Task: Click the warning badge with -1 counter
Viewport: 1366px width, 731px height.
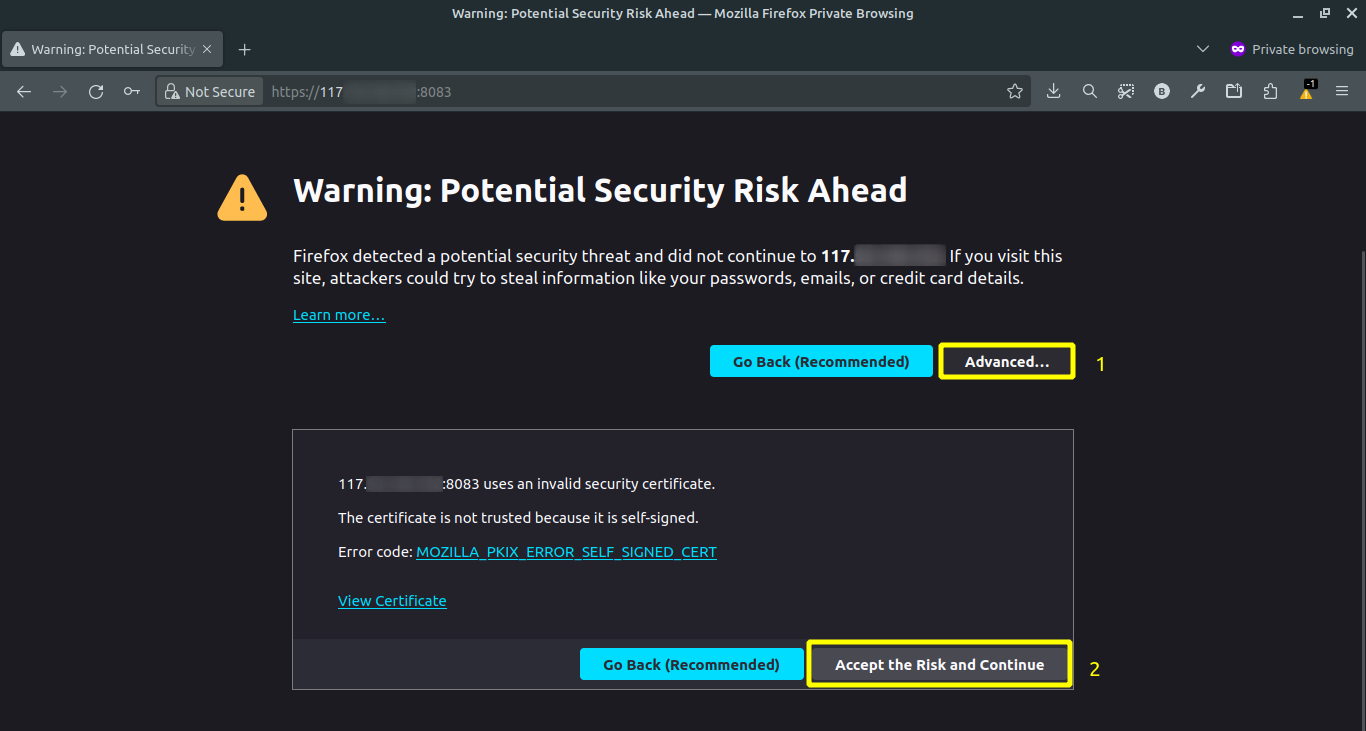Action: (1305, 91)
